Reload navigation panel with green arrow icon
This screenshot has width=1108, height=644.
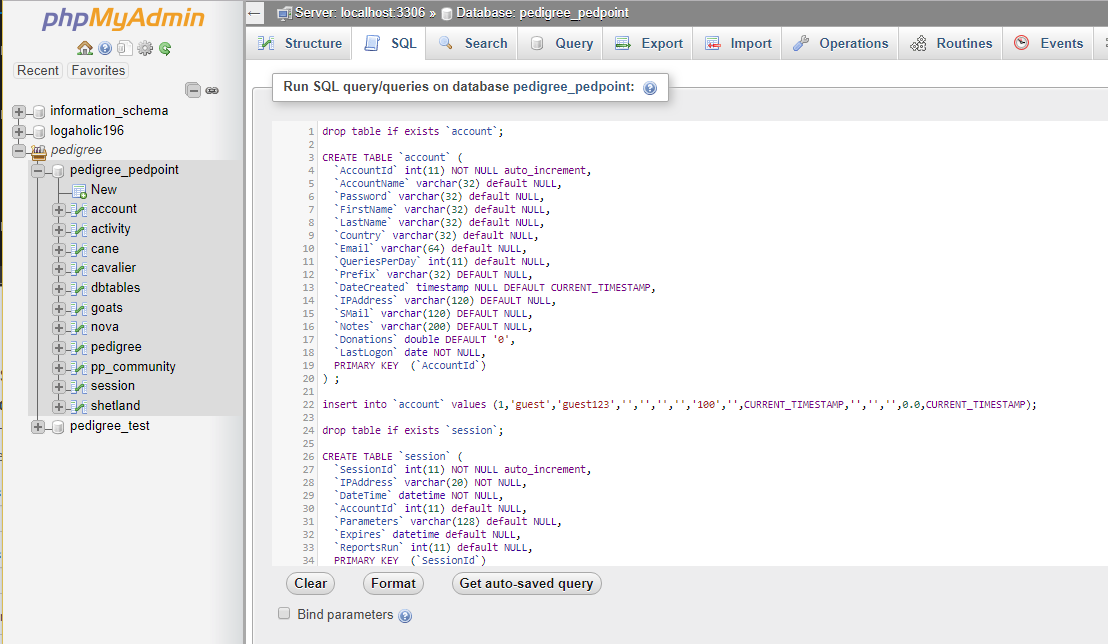(165, 48)
